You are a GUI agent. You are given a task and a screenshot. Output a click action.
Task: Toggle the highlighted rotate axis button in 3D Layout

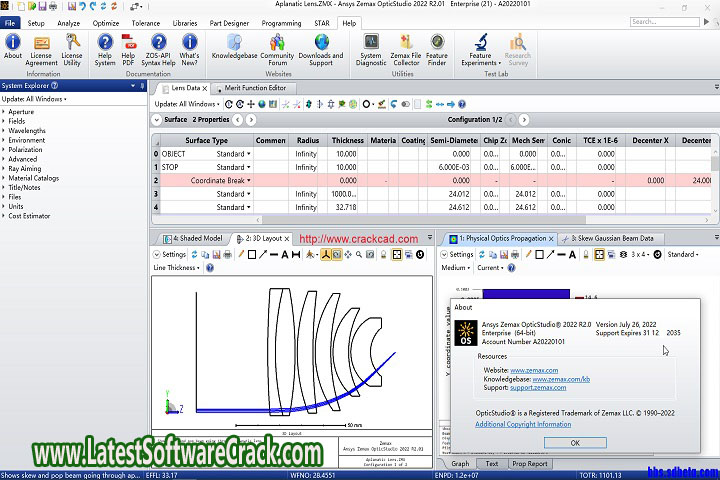pyautogui.click(x=326, y=254)
